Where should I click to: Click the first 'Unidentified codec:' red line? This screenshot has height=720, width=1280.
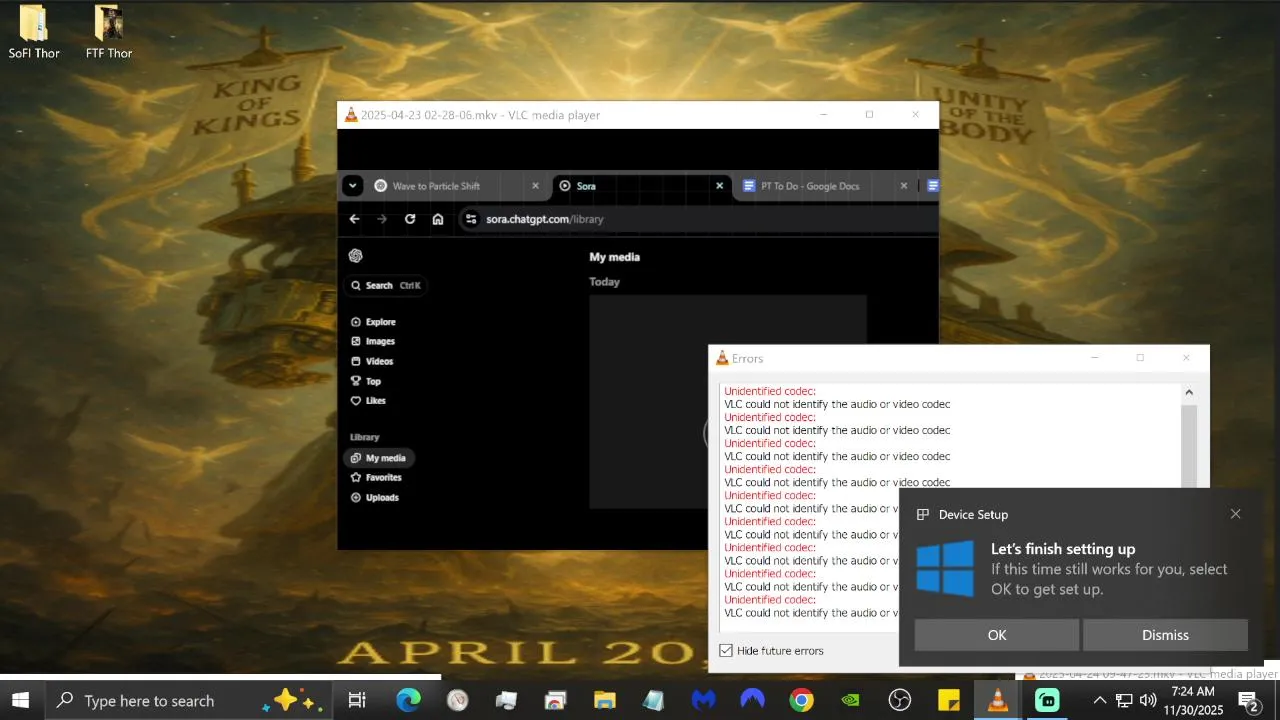click(x=770, y=391)
